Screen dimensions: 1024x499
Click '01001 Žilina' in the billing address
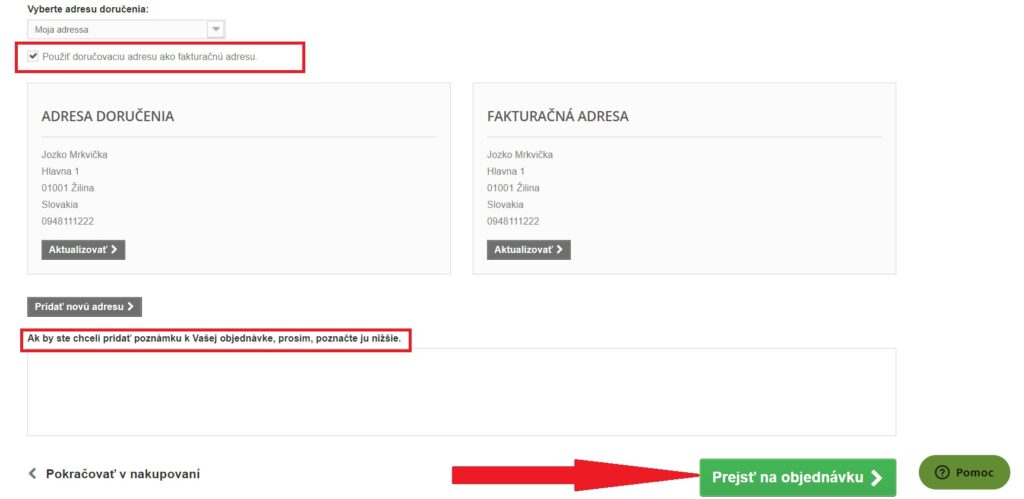513,188
